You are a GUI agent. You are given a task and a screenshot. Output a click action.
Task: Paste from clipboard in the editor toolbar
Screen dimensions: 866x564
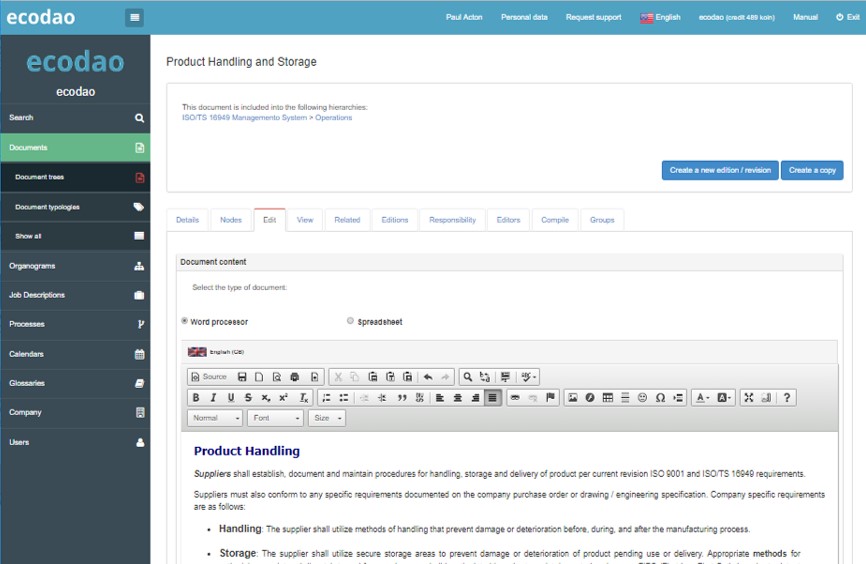[373, 377]
